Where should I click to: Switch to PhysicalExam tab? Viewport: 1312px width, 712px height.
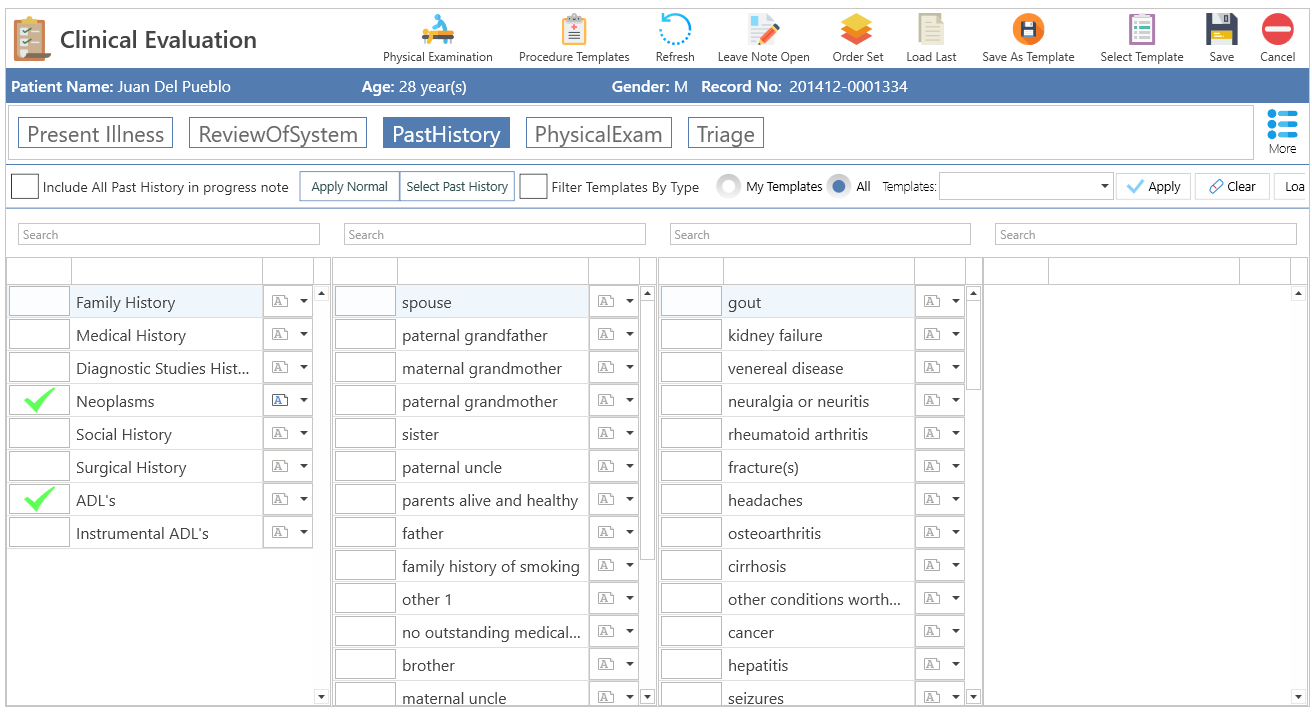tap(599, 134)
